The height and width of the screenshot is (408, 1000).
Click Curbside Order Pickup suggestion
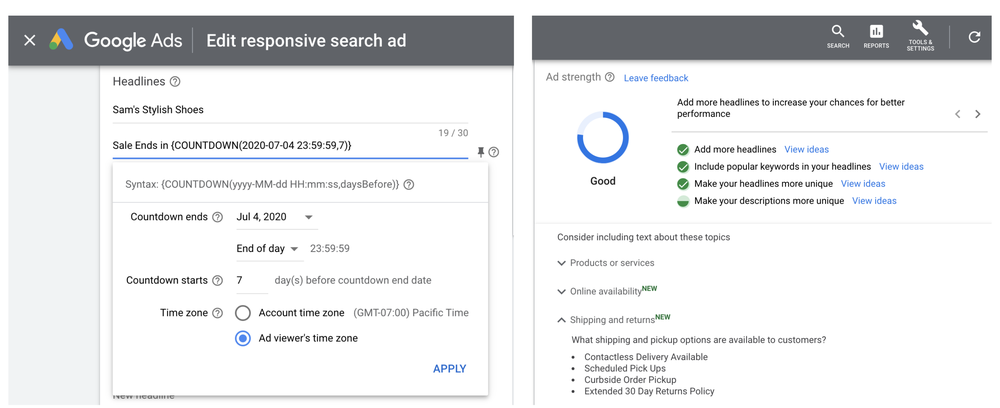pos(630,380)
